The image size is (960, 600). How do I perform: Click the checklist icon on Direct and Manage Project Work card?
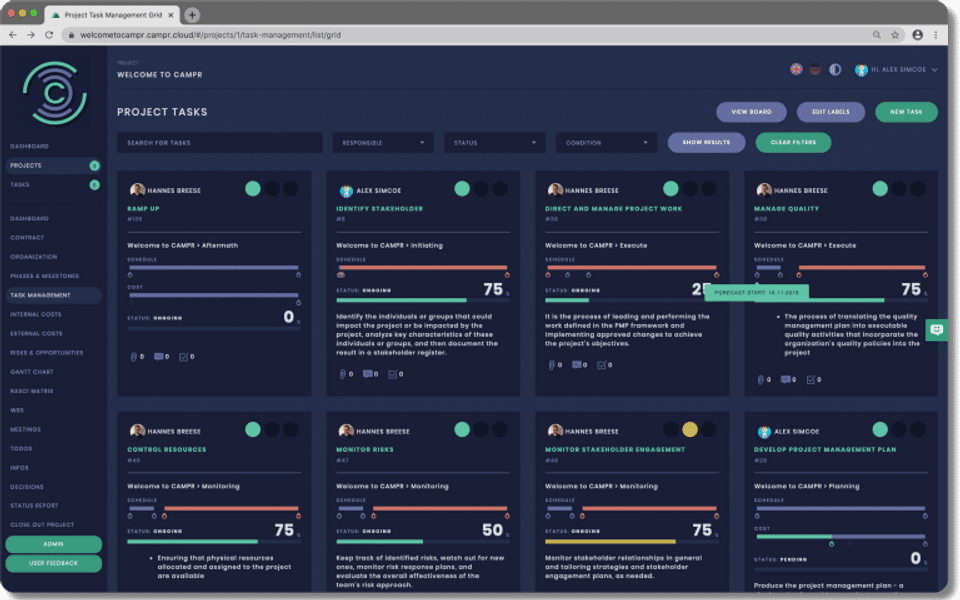601,365
